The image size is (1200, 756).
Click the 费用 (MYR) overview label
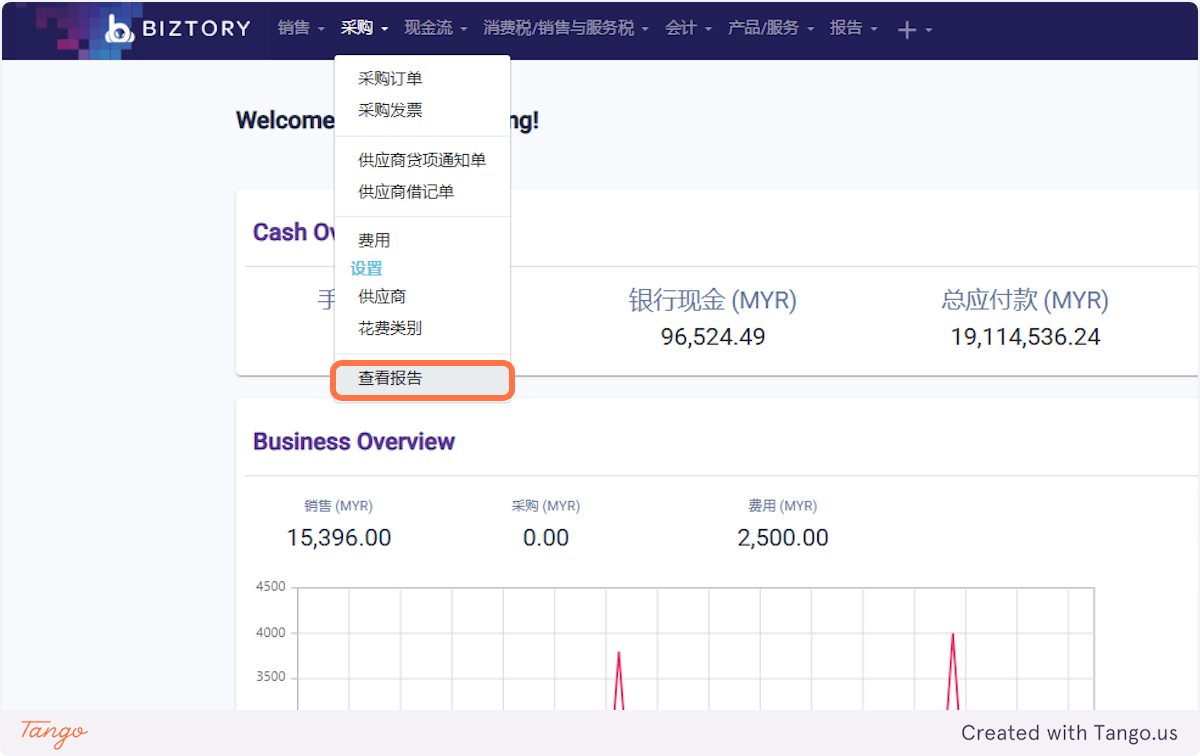click(x=783, y=507)
